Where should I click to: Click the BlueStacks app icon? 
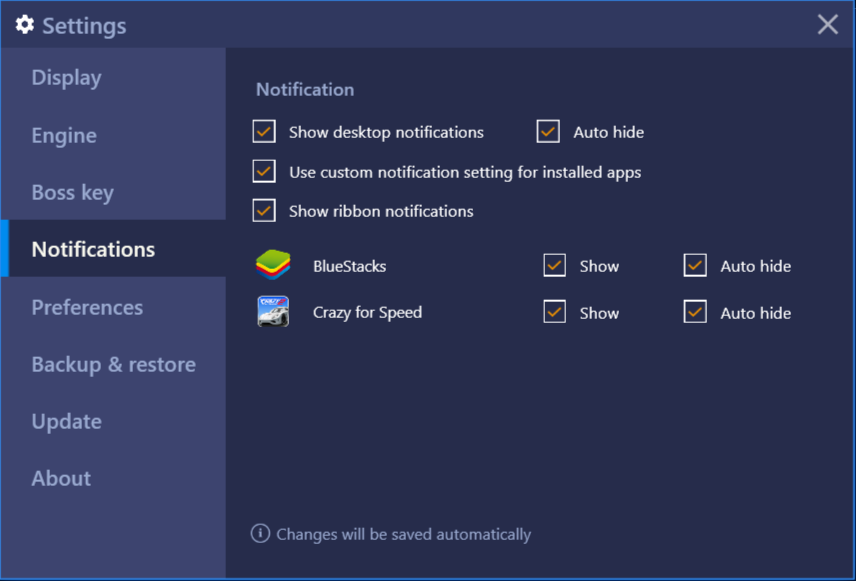click(x=273, y=265)
